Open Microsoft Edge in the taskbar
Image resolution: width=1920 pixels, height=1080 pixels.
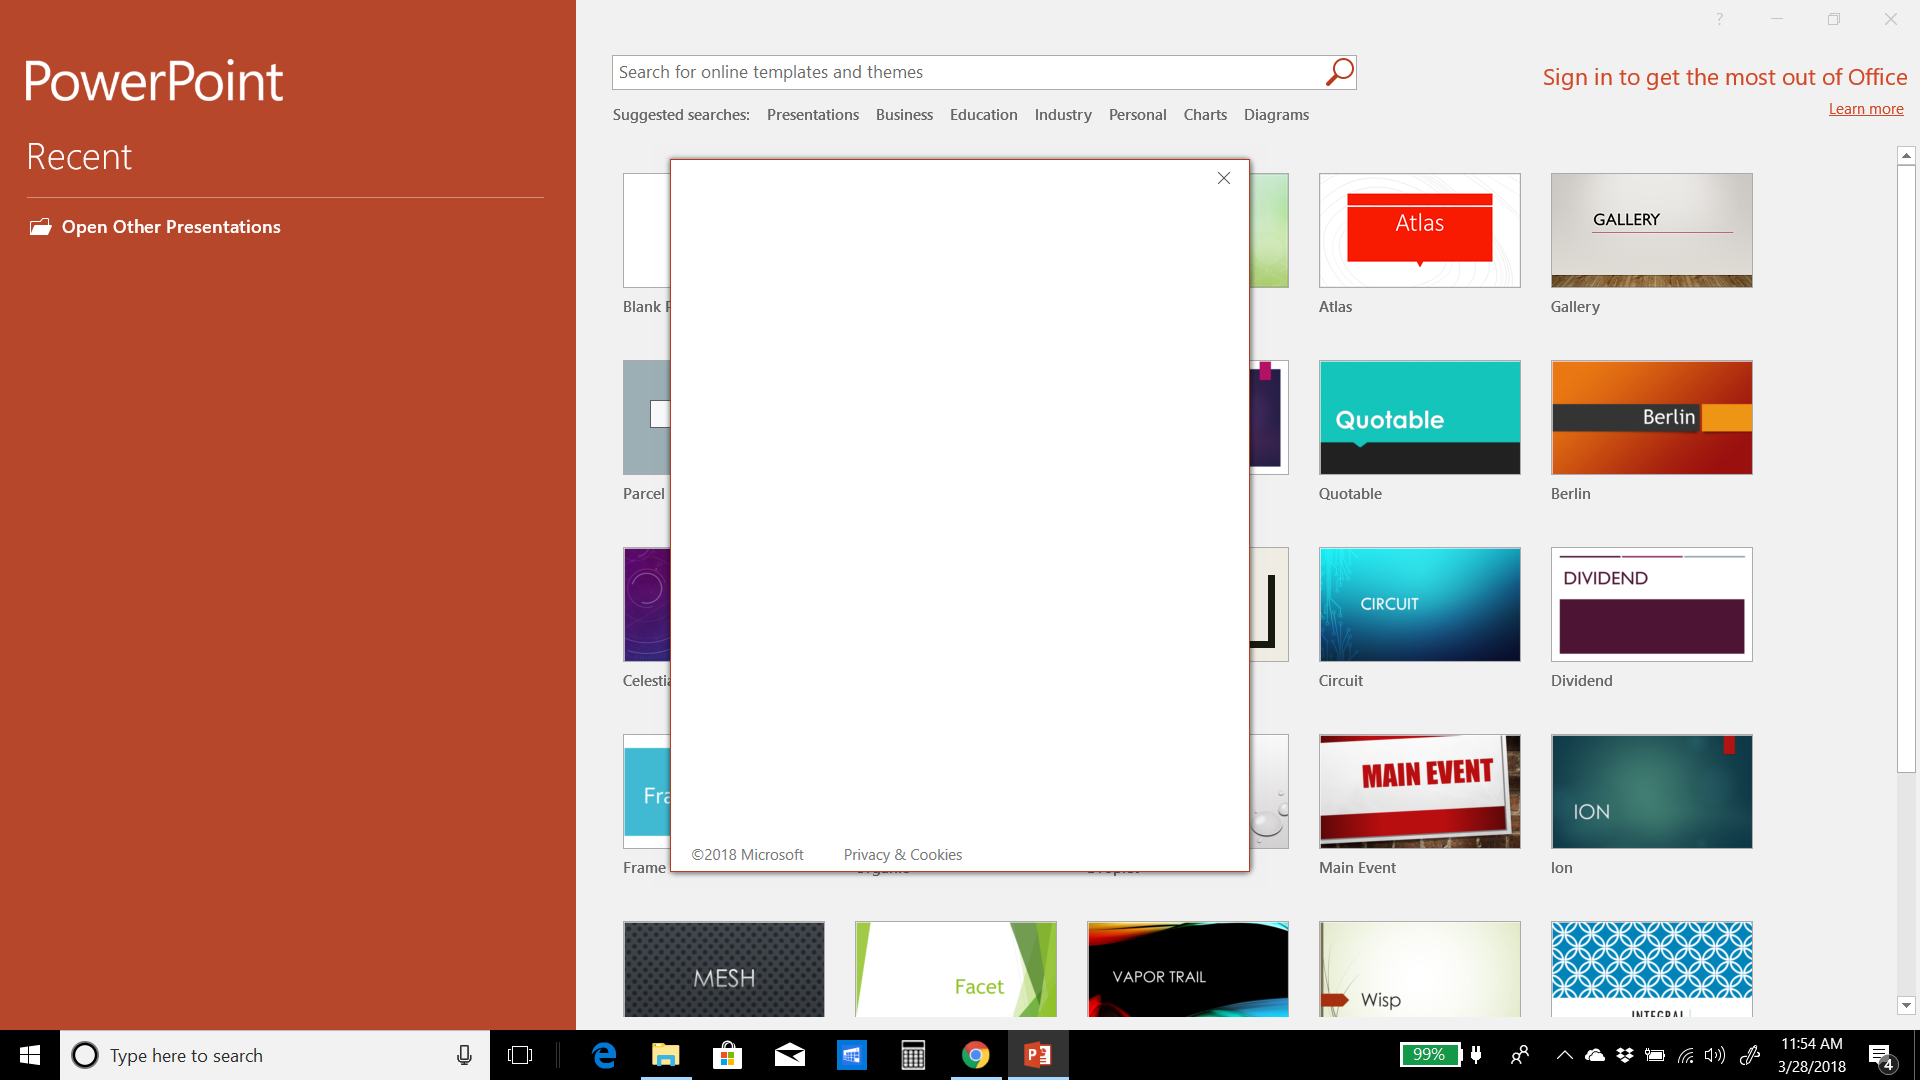point(604,1055)
